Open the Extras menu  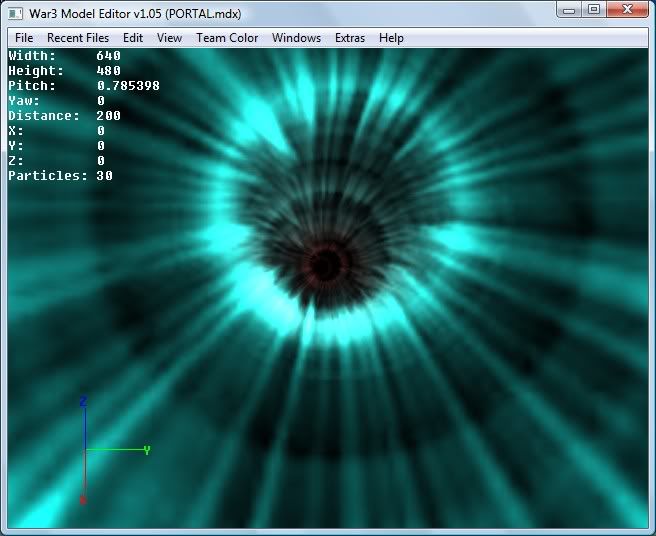[350, 38]
